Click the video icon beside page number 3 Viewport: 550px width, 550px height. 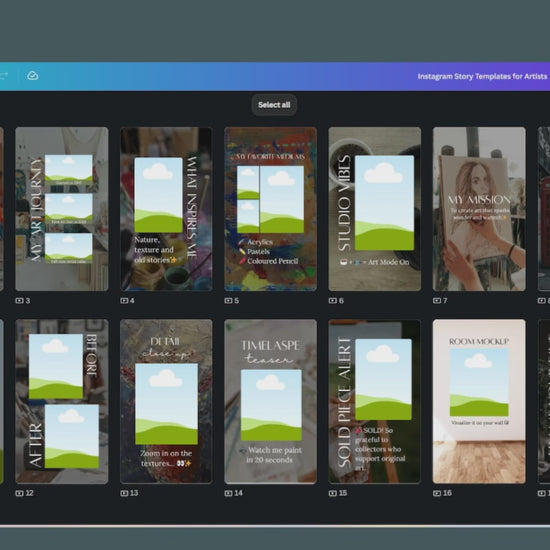[19, 301]
